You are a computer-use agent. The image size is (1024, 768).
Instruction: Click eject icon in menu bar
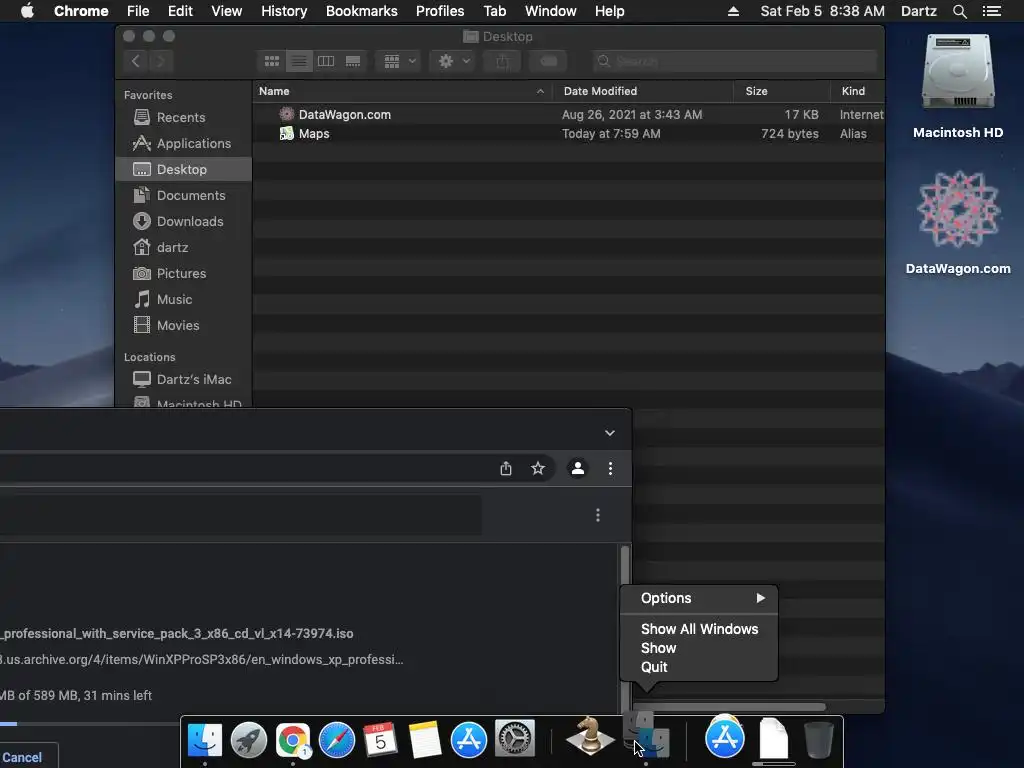pyautogui.click(x=733, y=11)
